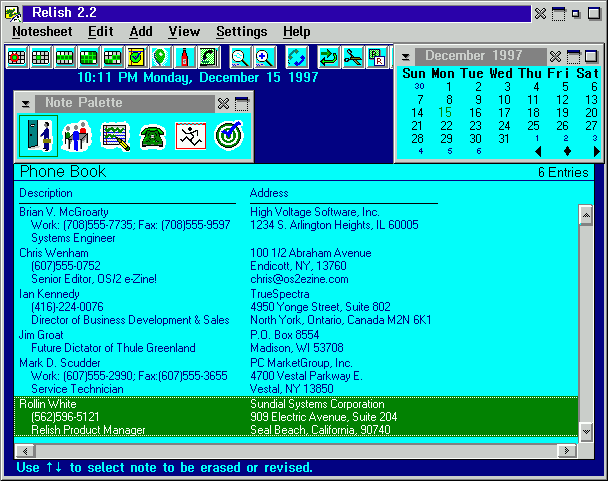
Task: Click the green looping arrows toolbar icon
Action: click(328, 57)
